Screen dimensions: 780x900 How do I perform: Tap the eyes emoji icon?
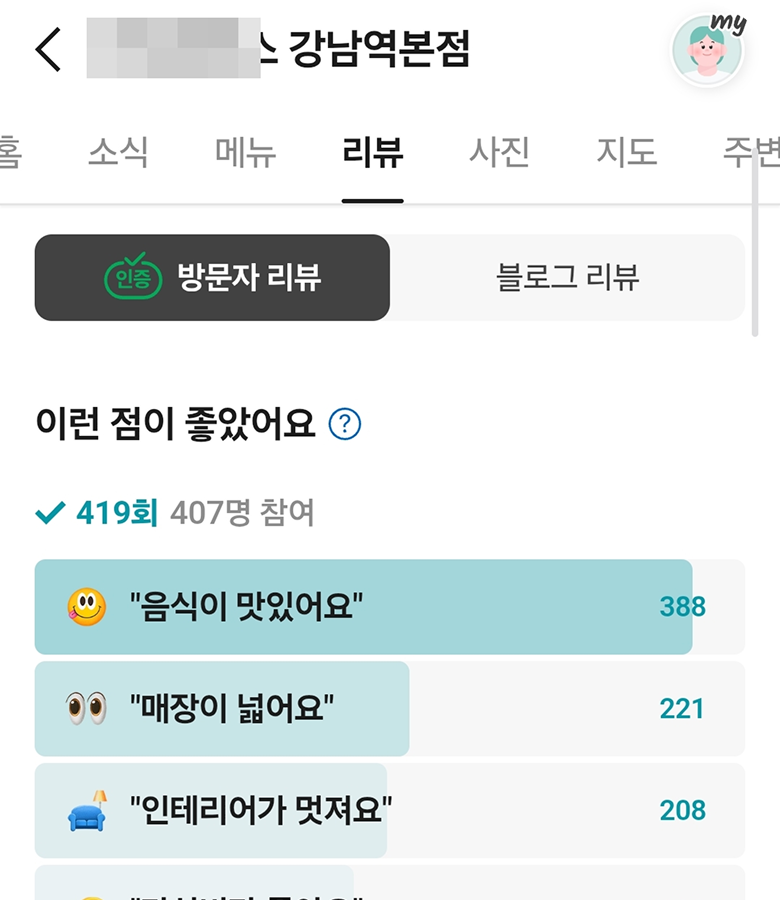(87, 709)
